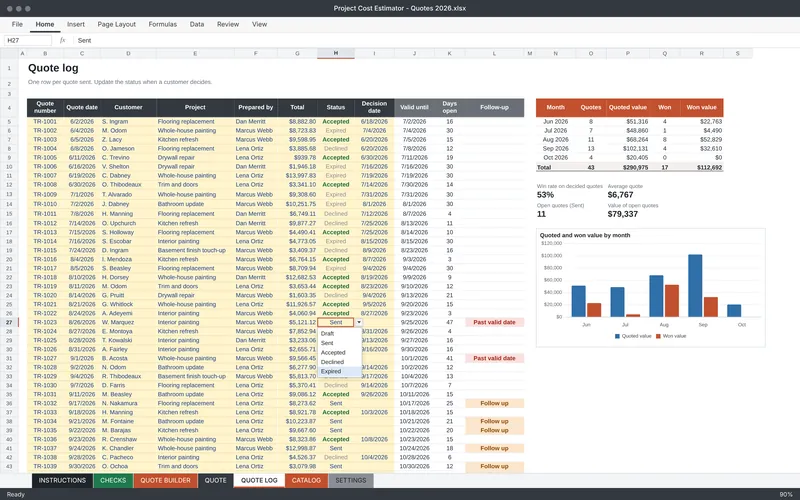The image size is (800, 500).
Task: Select the total cell $13,997.83
Action: (297, 176)
